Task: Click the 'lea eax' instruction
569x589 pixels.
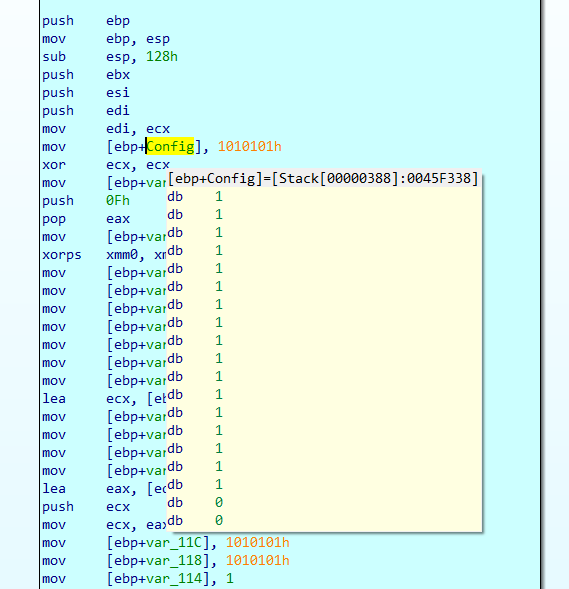Action: tap(104, 489)
